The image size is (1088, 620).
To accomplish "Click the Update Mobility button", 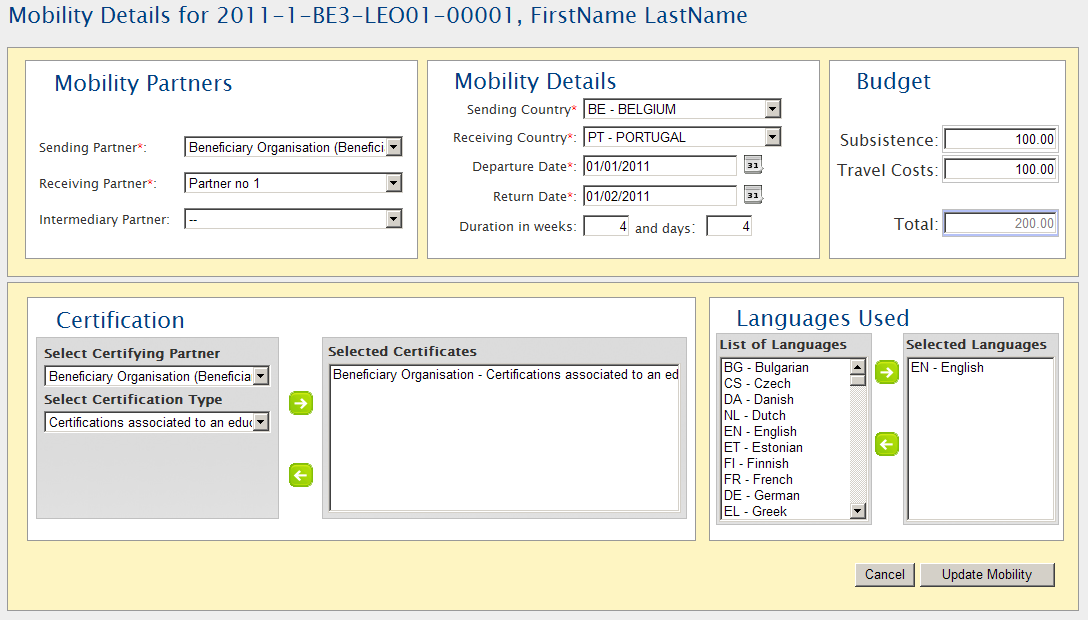I will point(987,574).
